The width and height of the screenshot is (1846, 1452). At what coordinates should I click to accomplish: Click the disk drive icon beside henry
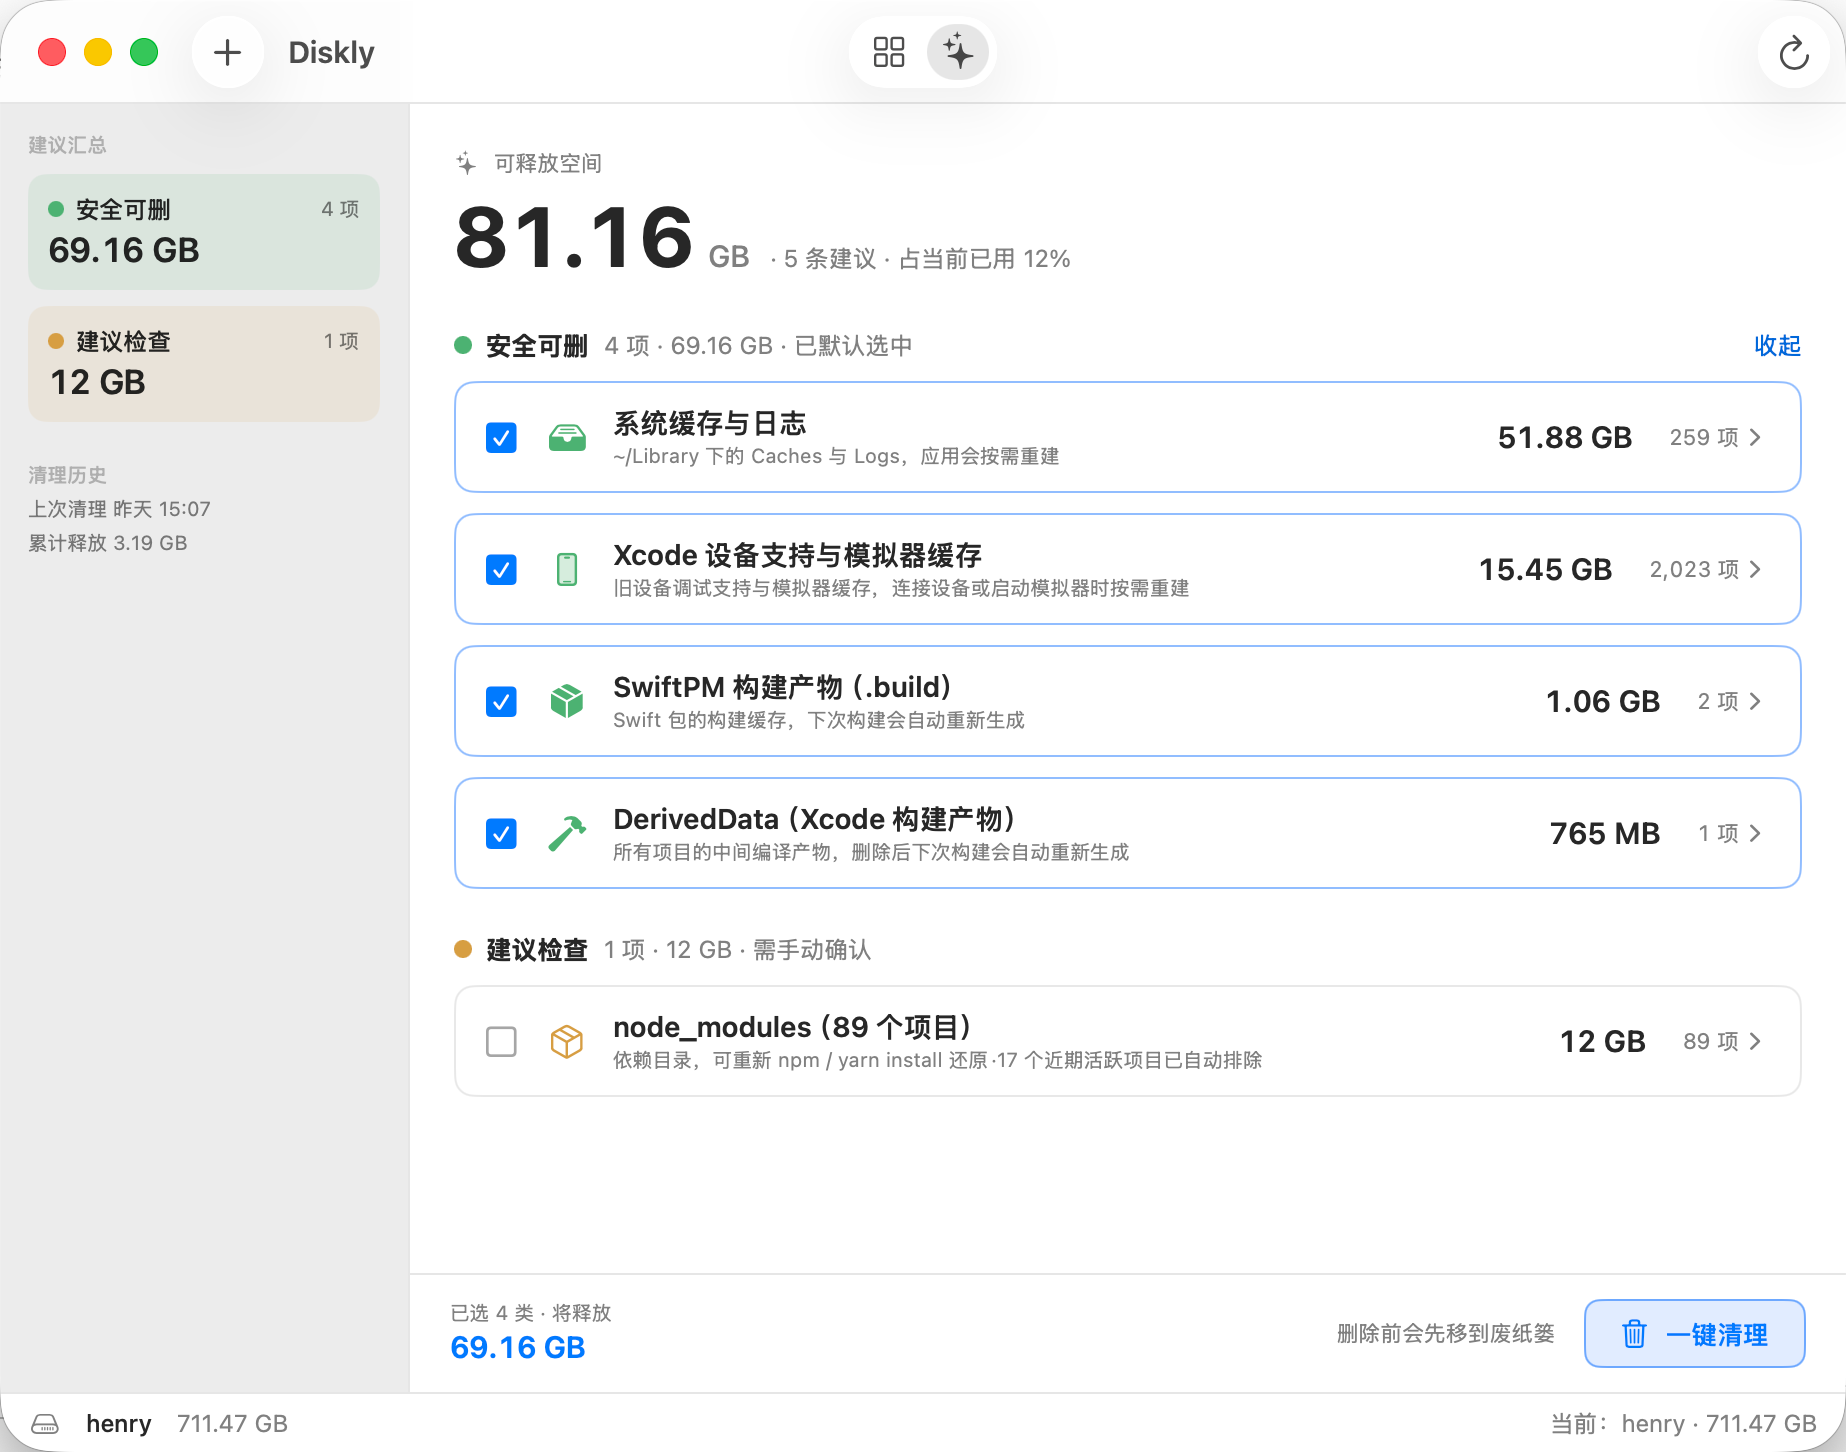(x=45, y=1423)
